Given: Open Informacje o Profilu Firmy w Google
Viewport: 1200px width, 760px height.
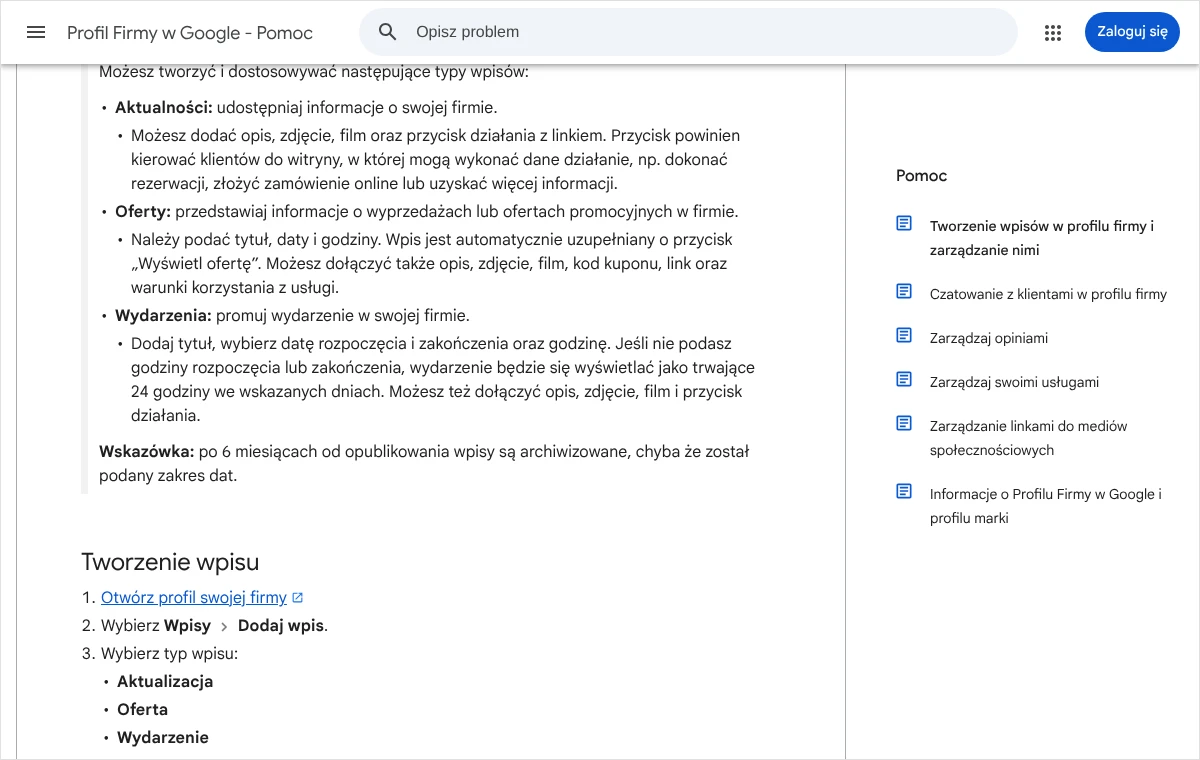Looking at the screenshot, I should pos(1046,506).
